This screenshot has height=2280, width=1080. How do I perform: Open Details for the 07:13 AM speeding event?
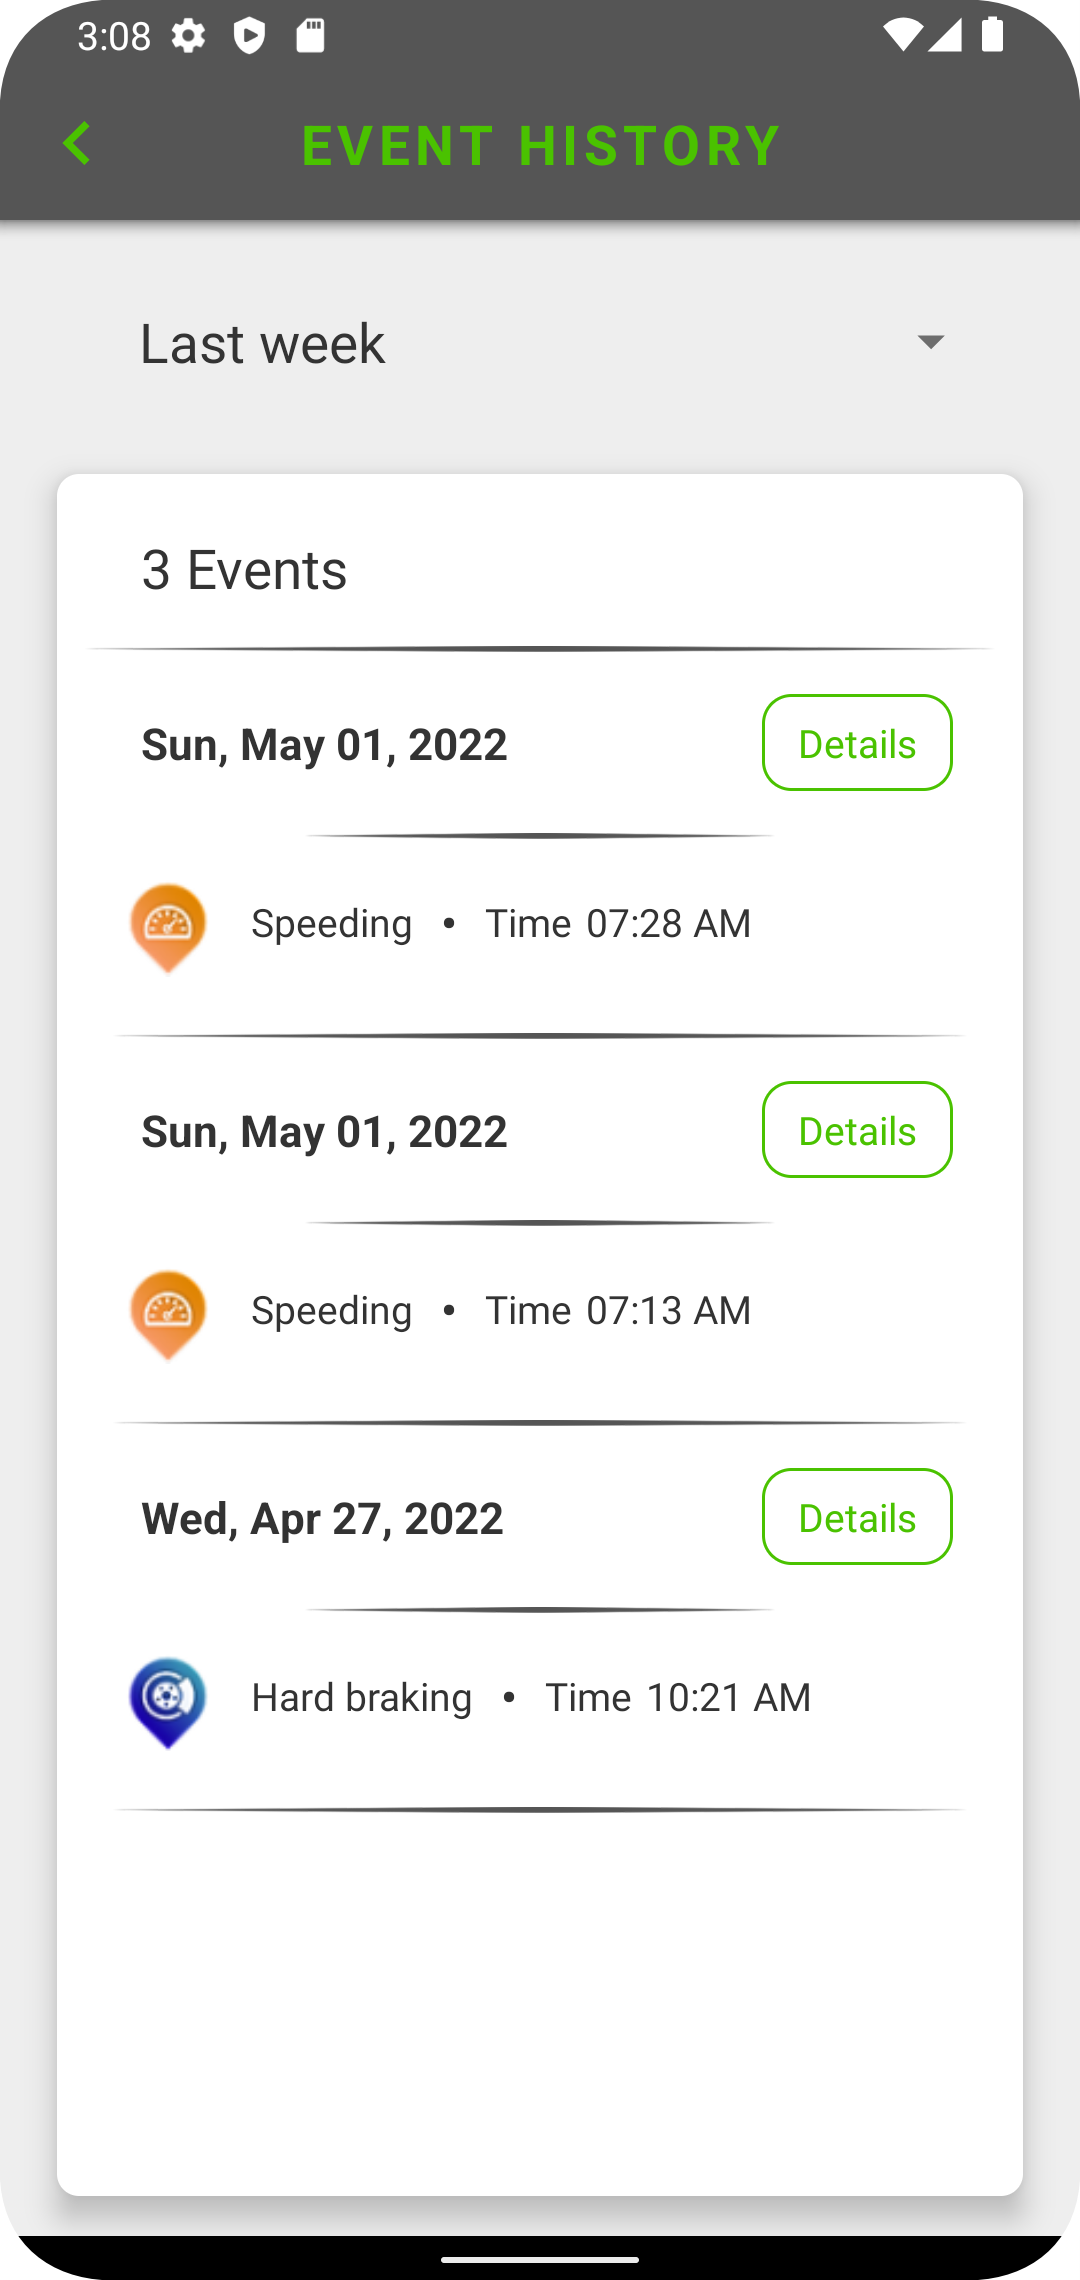(857, 1130)
